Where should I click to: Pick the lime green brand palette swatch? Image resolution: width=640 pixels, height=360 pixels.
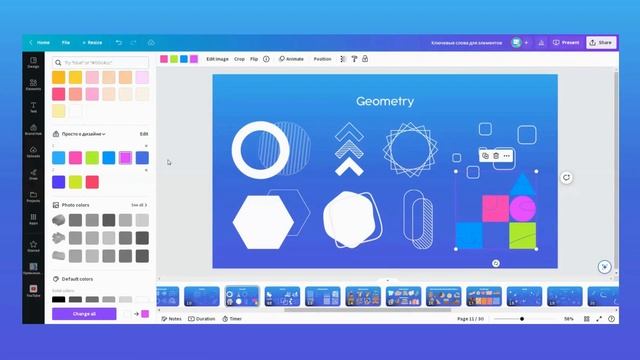pos(92,158)
